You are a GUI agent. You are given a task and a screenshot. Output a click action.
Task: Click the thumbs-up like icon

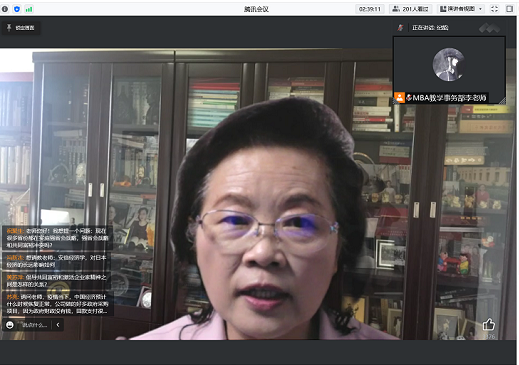pos(489,324)
